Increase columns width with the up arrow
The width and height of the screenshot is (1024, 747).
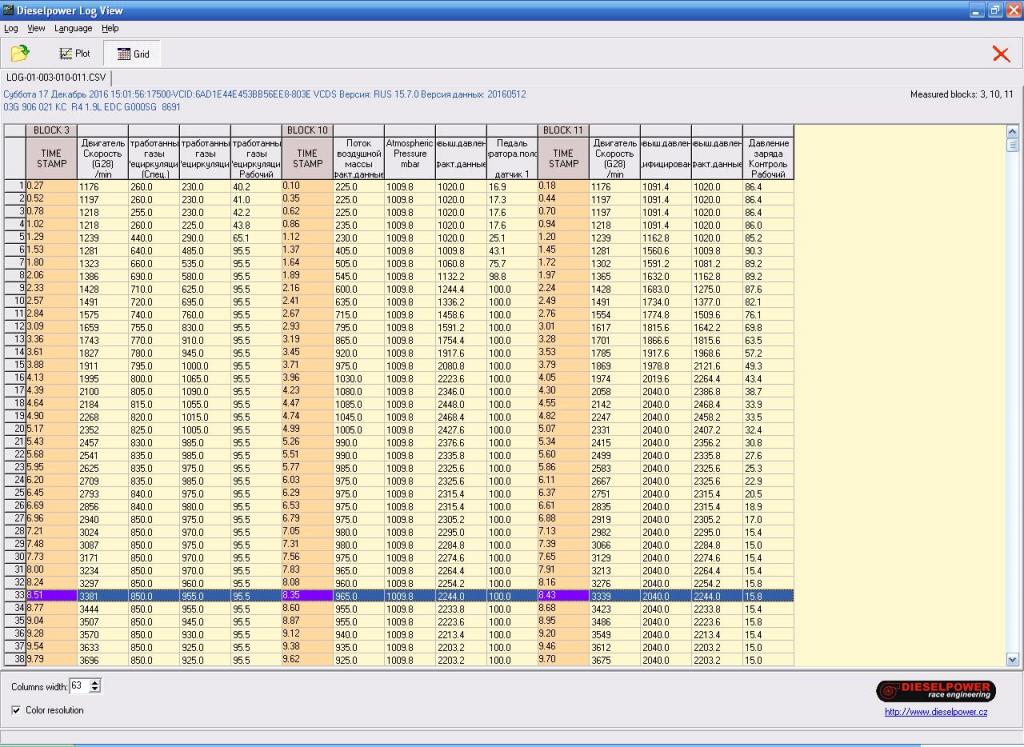tap(95, 682)
